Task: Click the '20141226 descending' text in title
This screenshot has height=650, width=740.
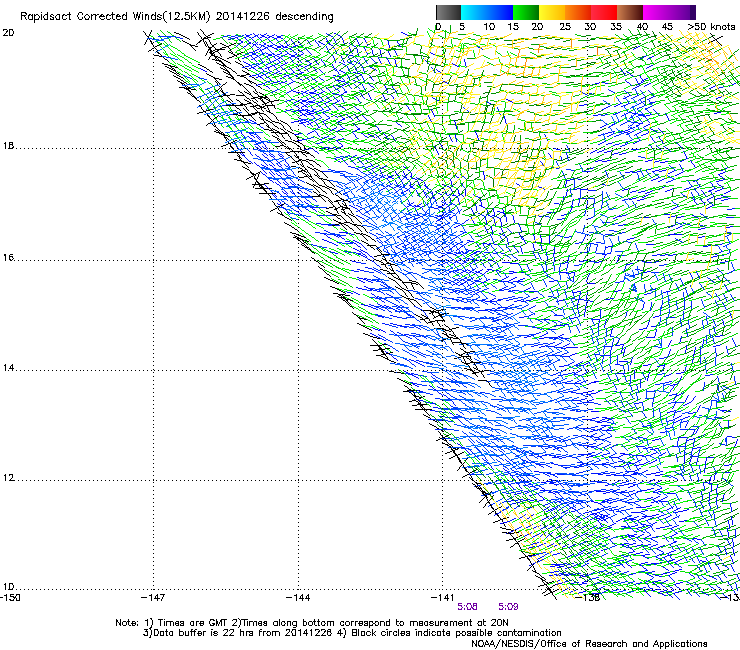Action: (x=275, y=17)
